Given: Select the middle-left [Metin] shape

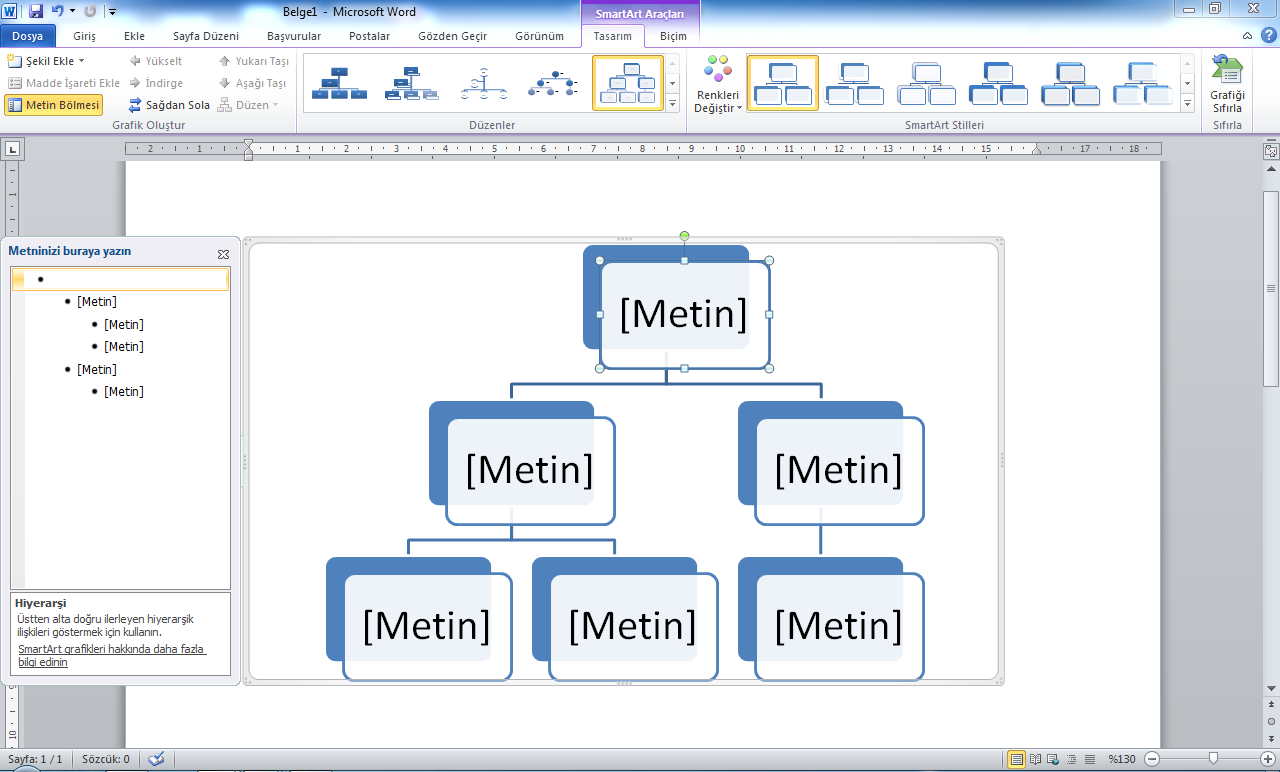Looking at the screenshot, I should 530,470.
